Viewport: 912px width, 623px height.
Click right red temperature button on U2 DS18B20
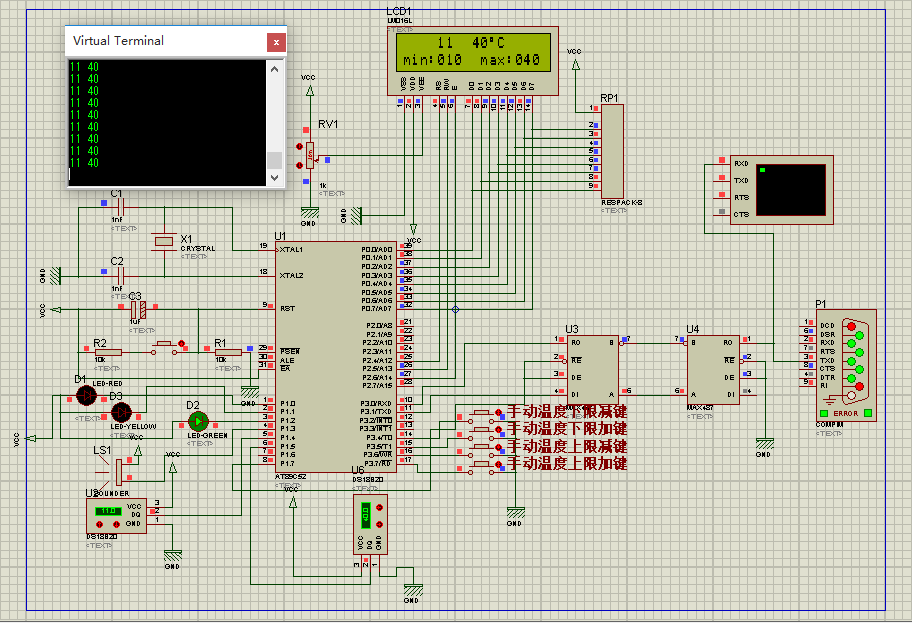[116, 525]
